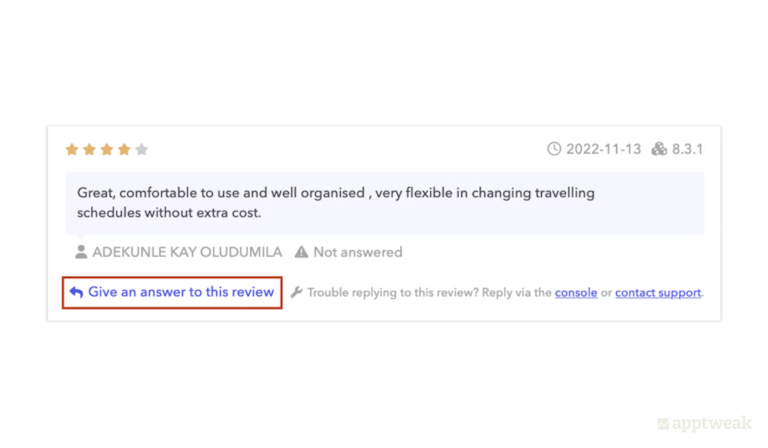Select the reviewer name ADEKUNLE KAY OLUDUMILA

(187, 252)
